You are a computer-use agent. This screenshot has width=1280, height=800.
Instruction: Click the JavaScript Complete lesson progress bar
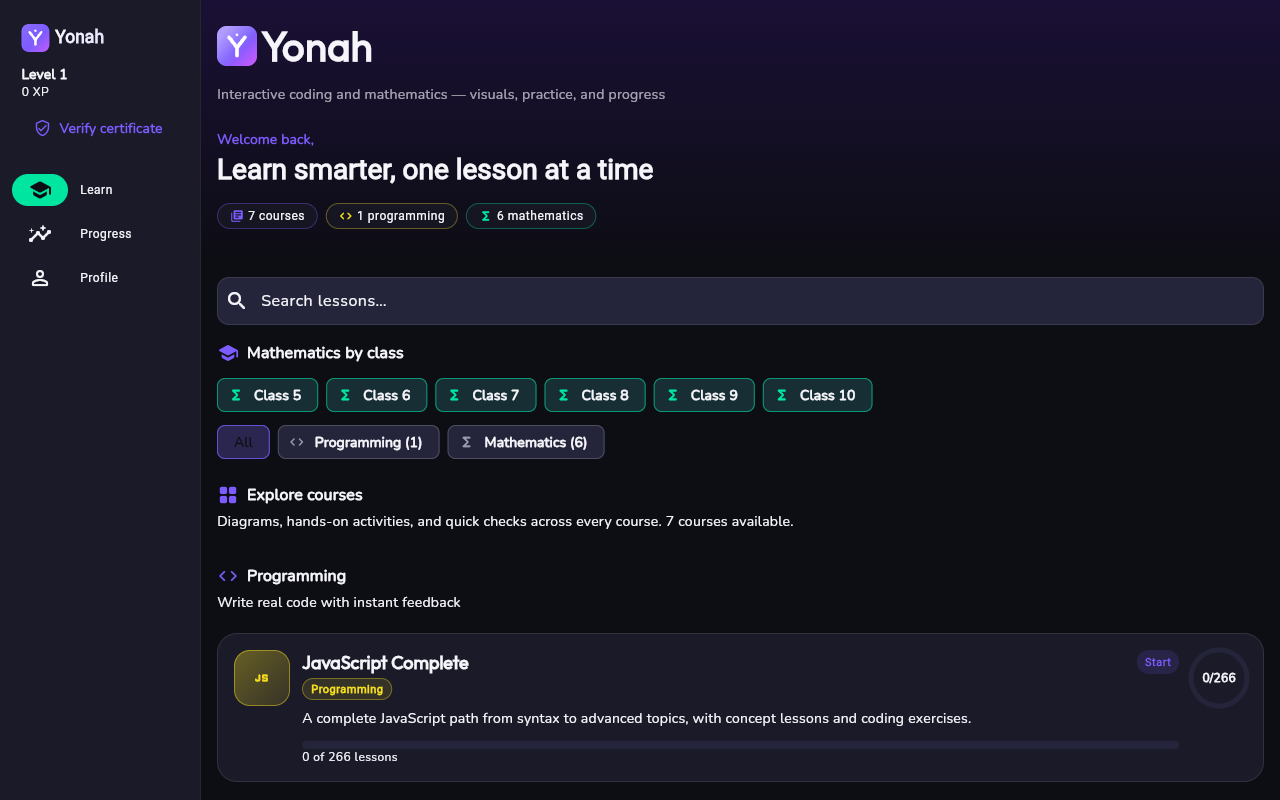point(740,744)
